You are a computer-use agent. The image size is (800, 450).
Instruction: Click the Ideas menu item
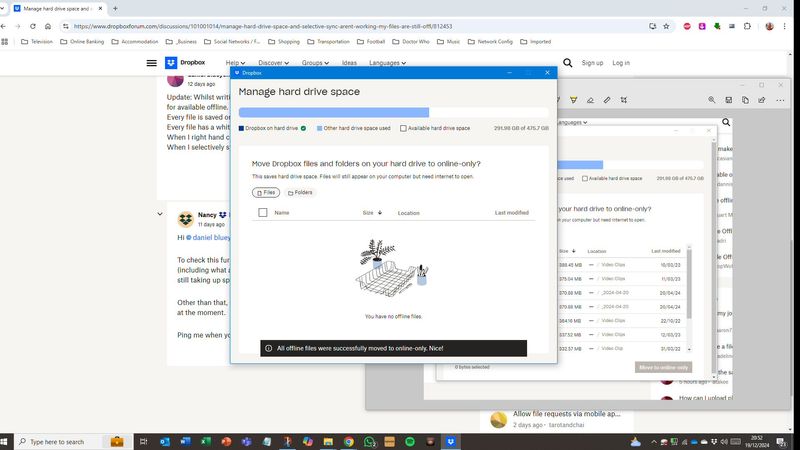click(x=349, y=63)
